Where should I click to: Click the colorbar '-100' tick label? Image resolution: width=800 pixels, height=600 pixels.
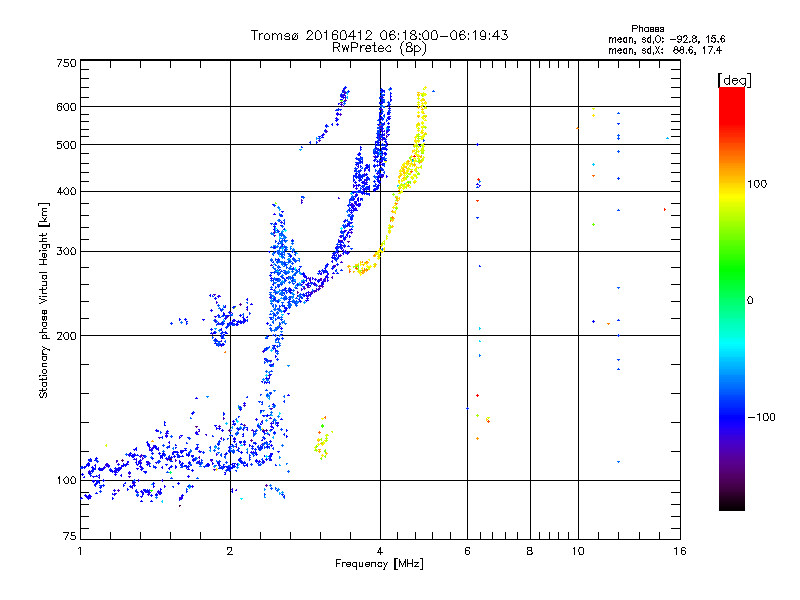(761, 417)
